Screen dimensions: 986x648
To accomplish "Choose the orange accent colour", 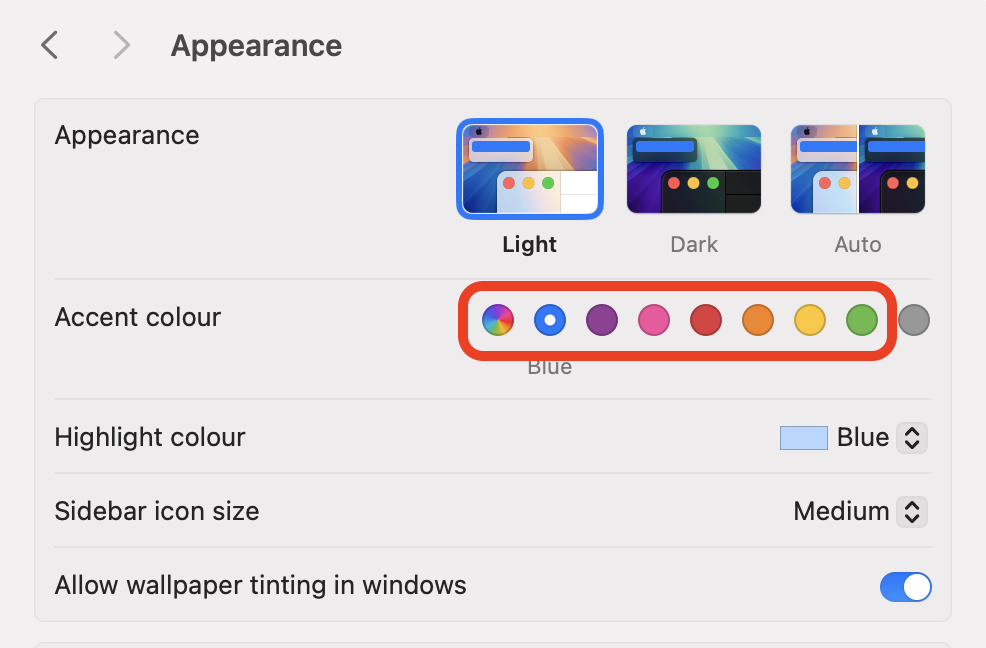I will (x=758, y=320).
